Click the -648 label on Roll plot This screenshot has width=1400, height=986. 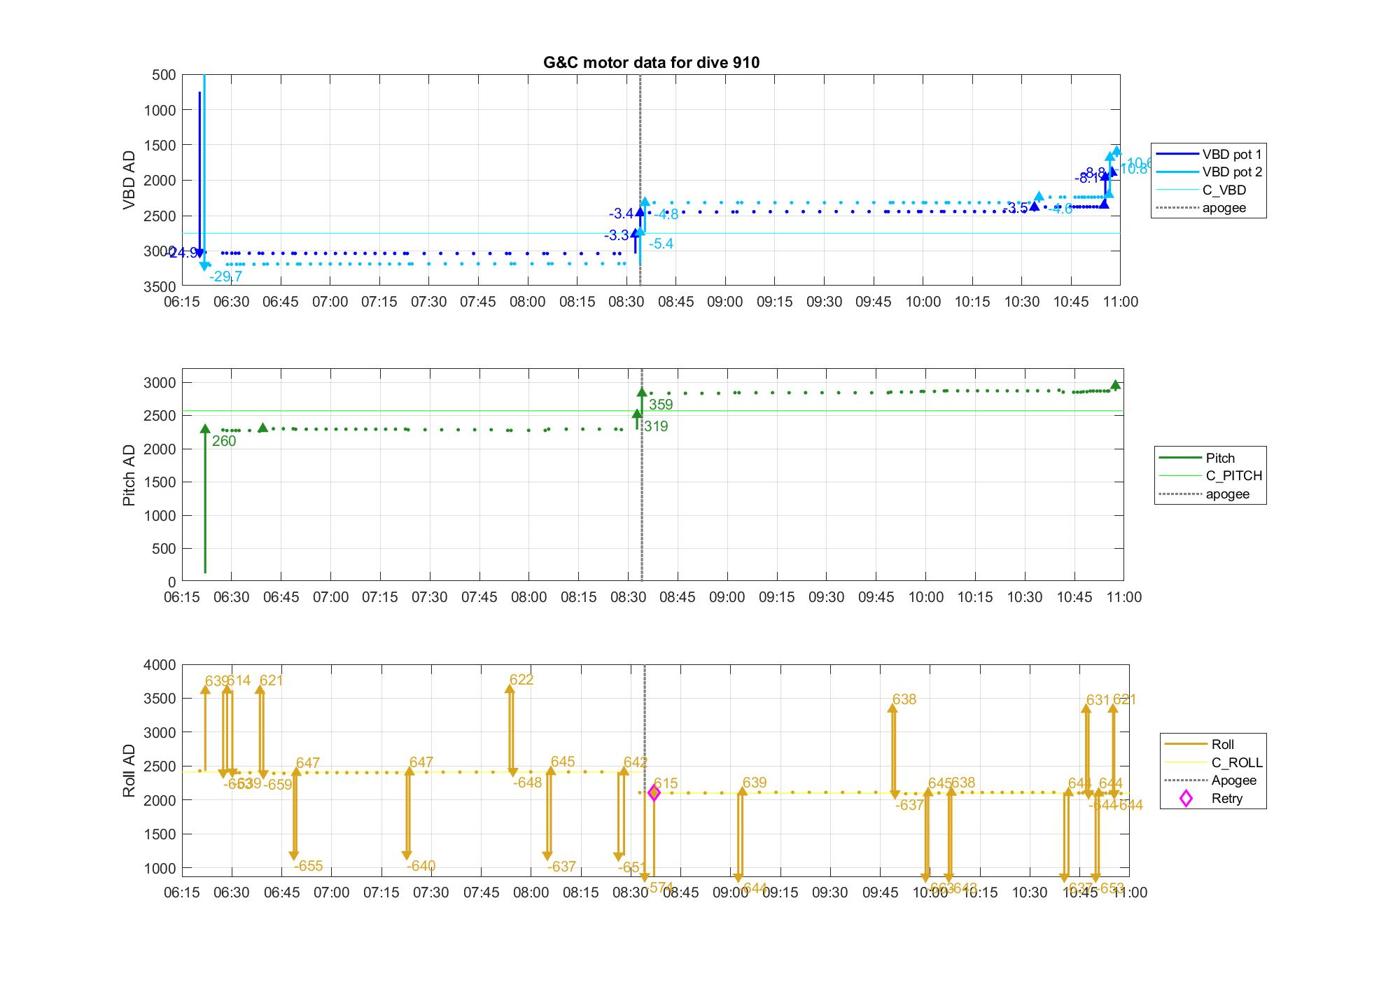(527, 782)
